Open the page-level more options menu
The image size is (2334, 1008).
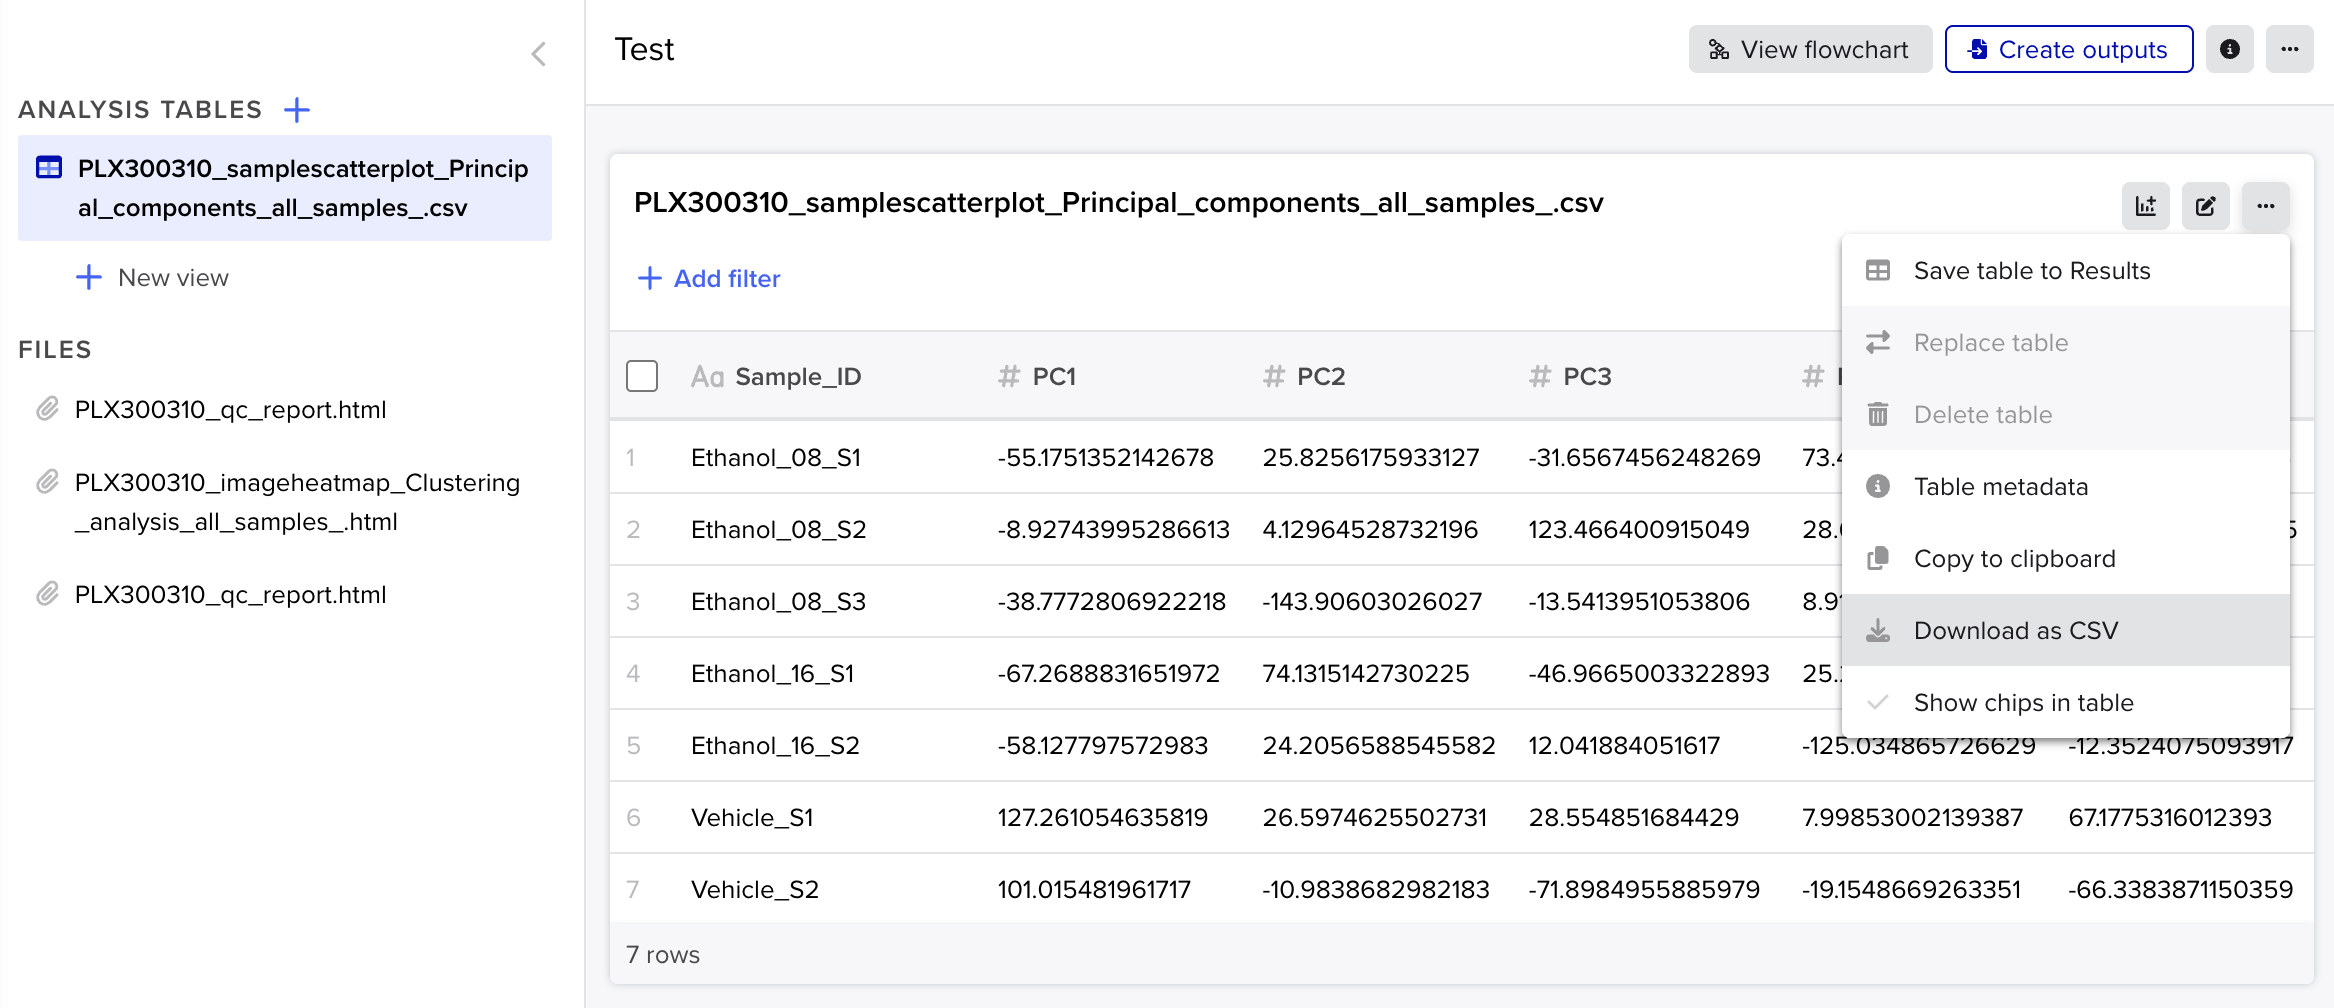(2289, 49)
